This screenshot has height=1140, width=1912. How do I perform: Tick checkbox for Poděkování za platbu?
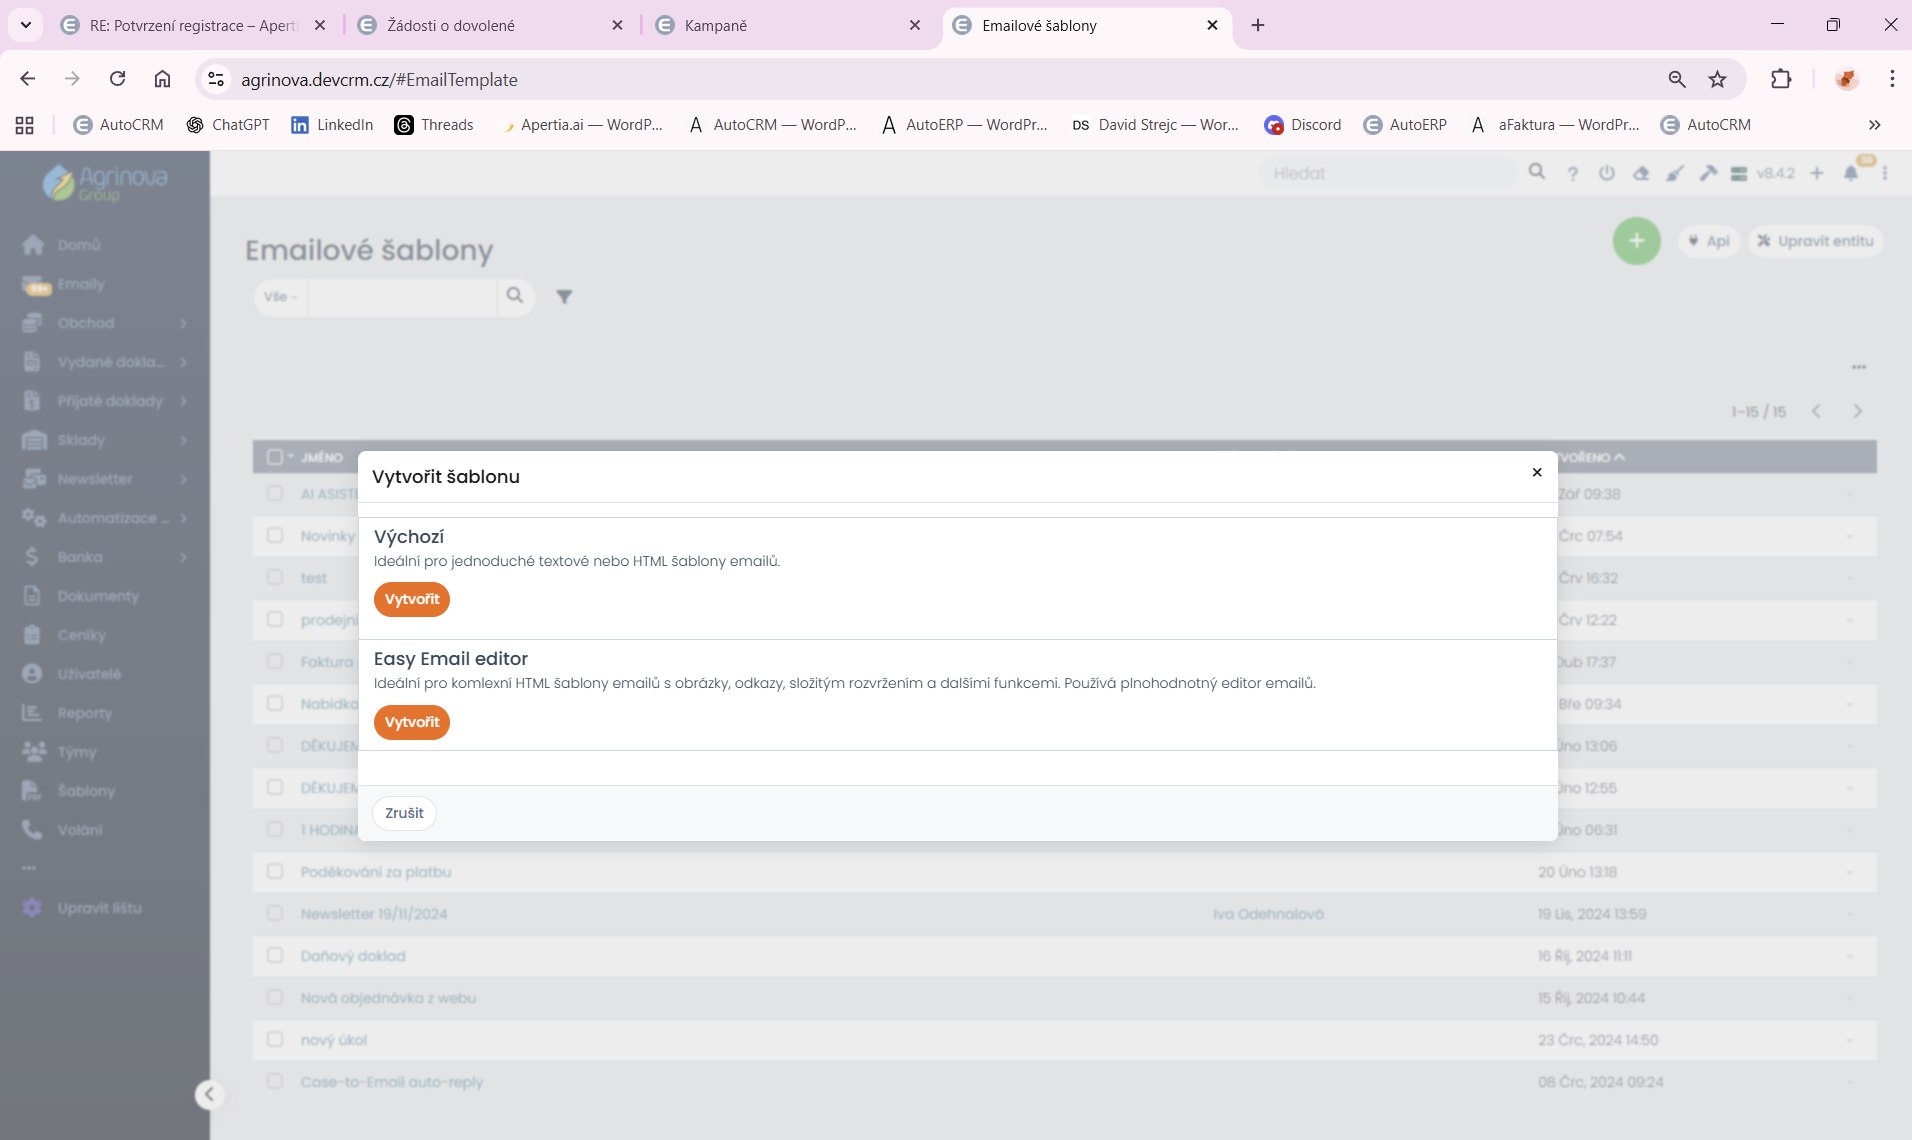point(275,872)
